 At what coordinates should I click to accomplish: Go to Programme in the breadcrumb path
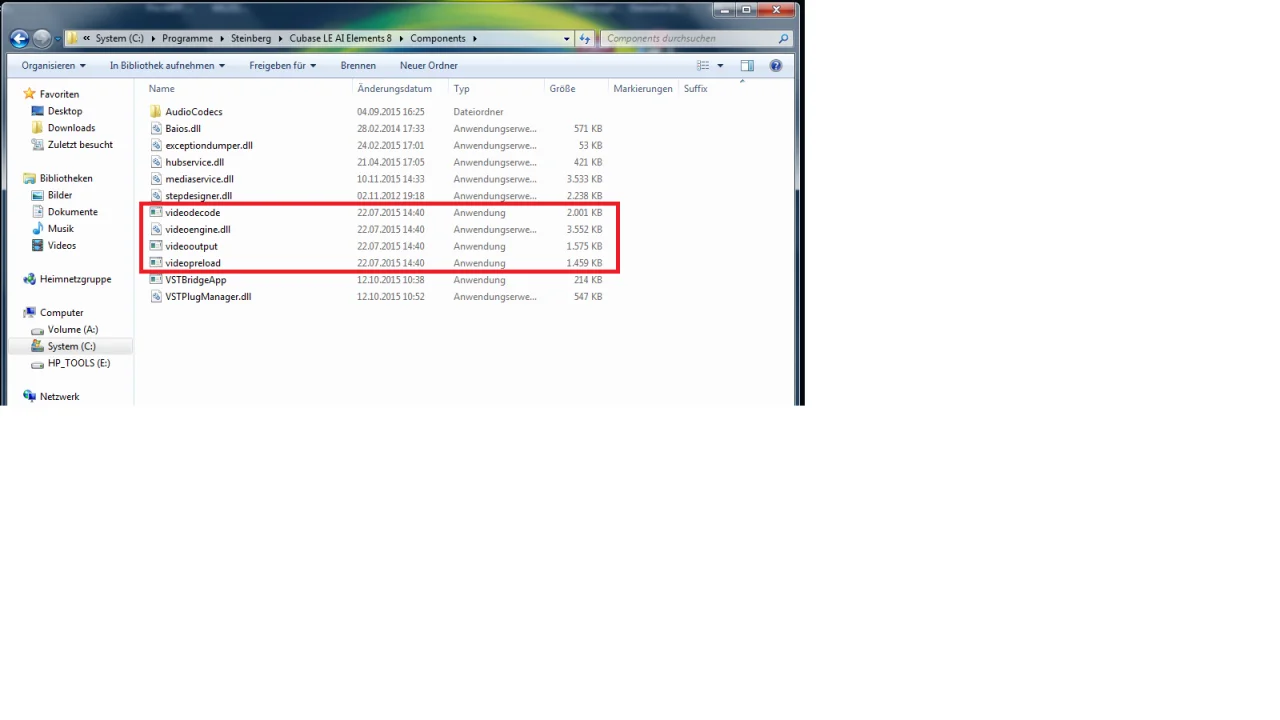click(x=188, y=39)
